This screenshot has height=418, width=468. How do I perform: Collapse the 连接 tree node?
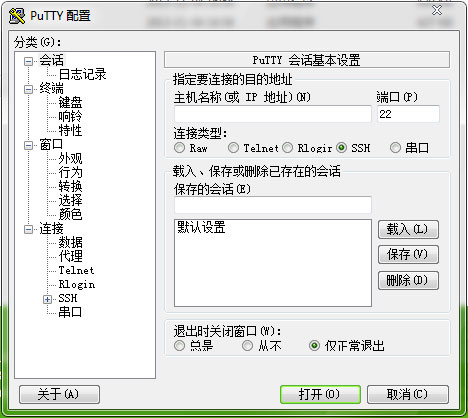coord(29,229)
